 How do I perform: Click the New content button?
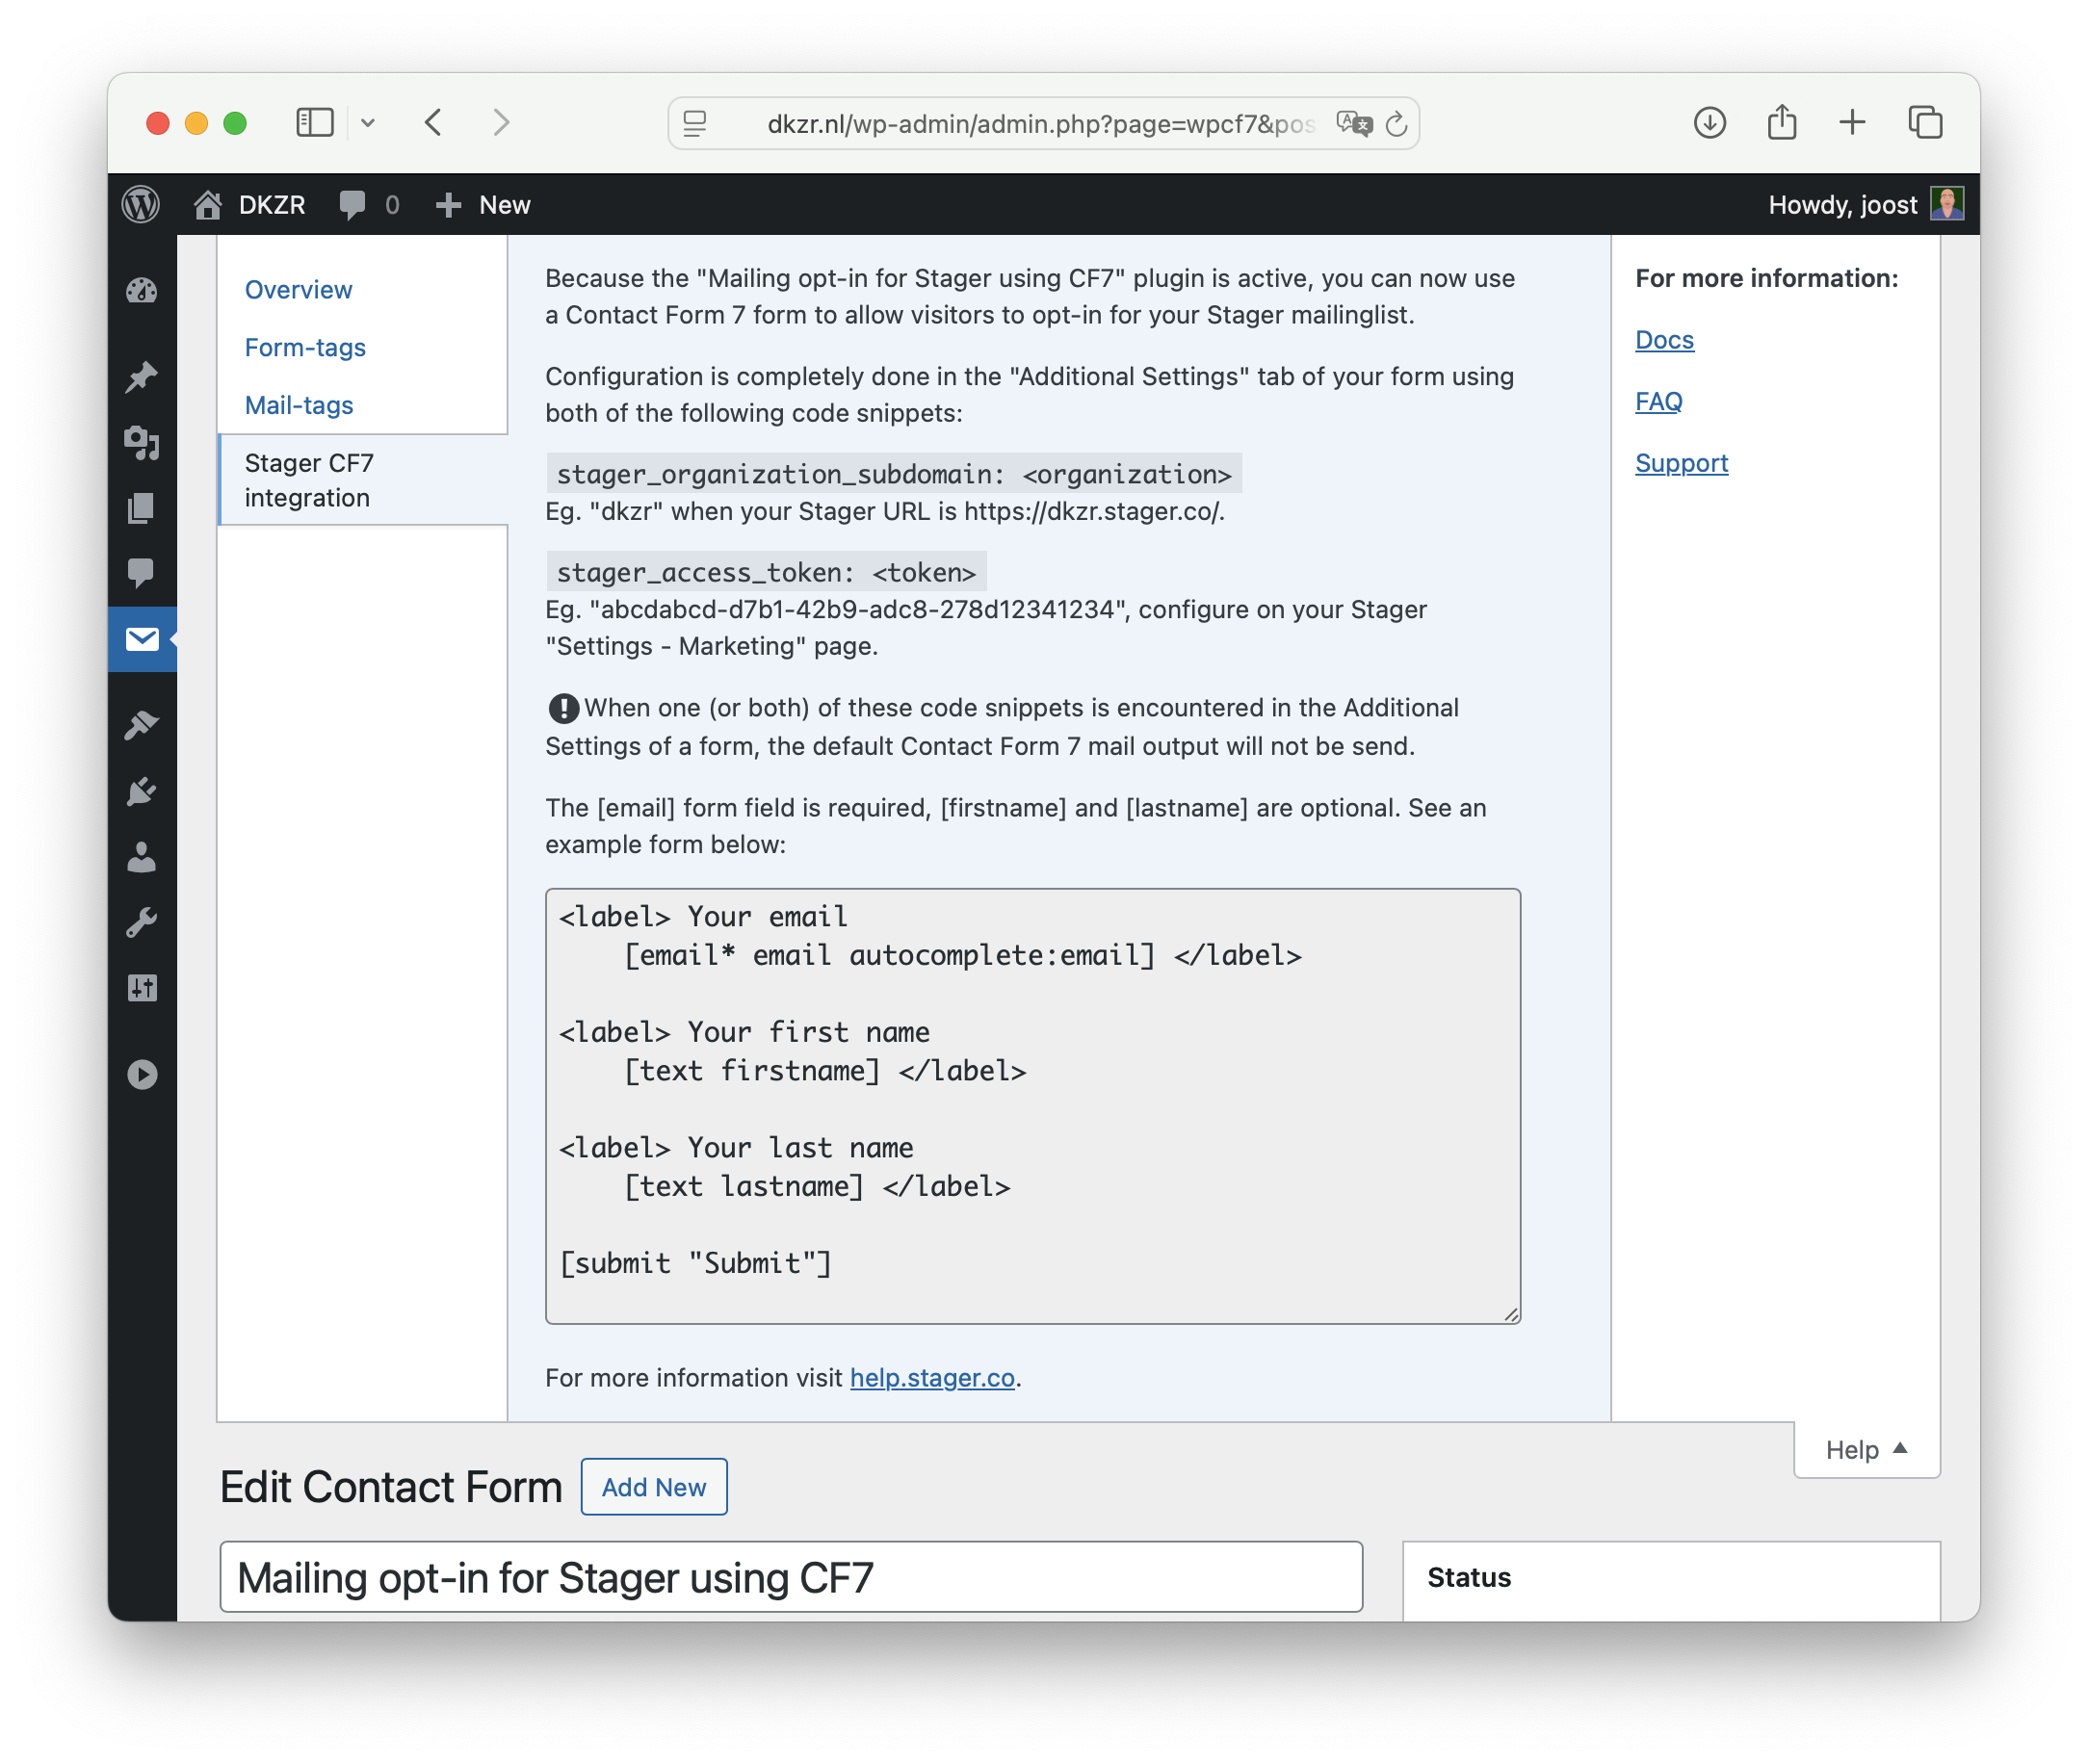click(483, 204)
